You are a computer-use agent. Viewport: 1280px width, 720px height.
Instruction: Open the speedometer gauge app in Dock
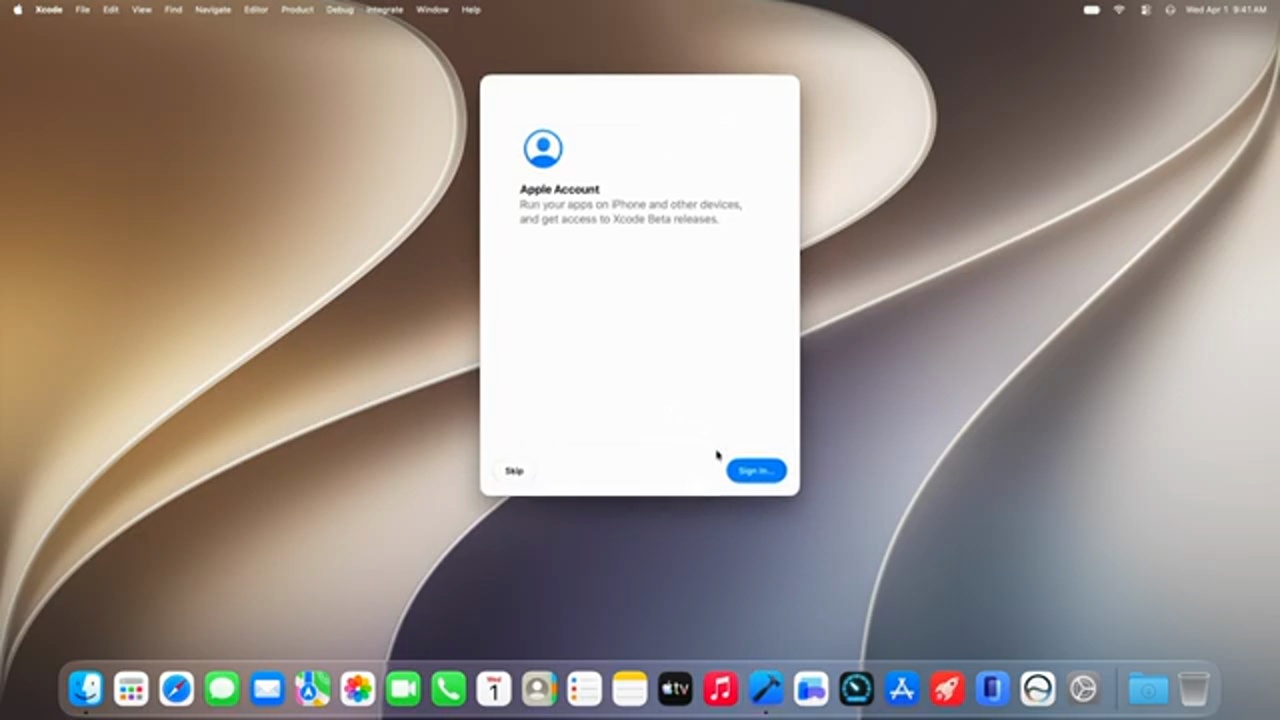click(x=856, y=689)
